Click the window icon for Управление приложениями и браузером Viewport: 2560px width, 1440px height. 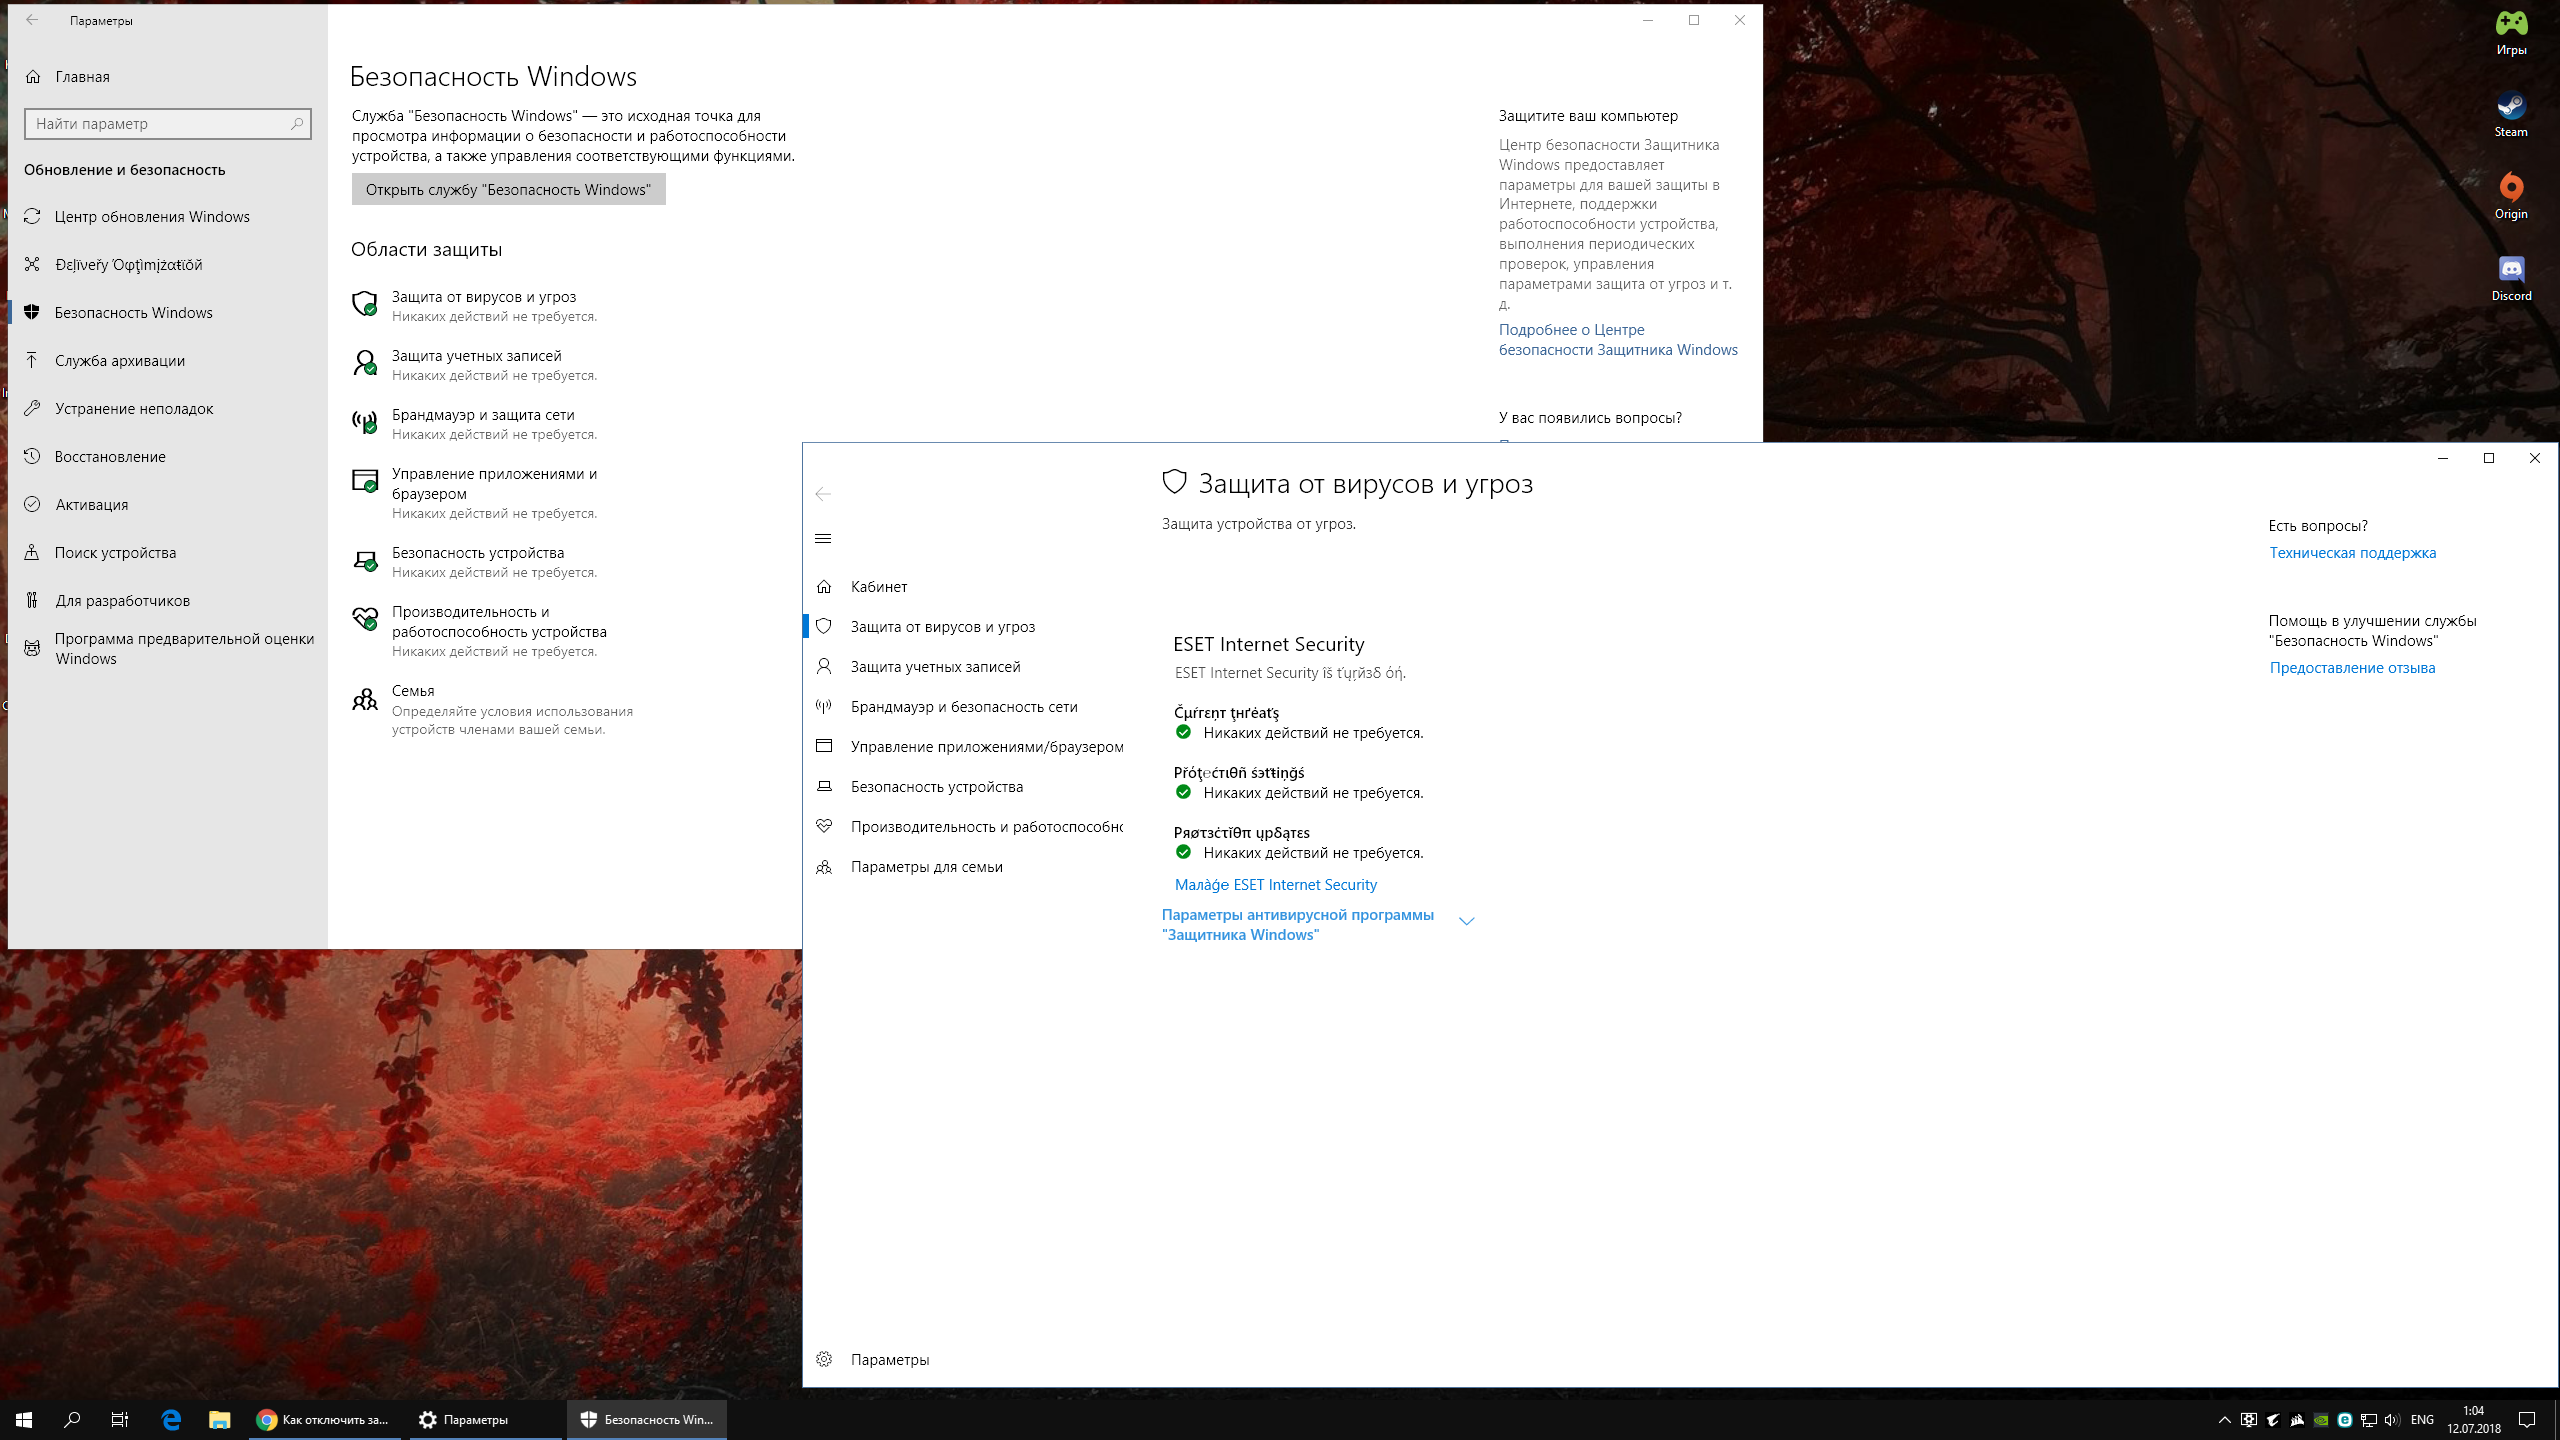pyautogui.click(x=365, y=481)
